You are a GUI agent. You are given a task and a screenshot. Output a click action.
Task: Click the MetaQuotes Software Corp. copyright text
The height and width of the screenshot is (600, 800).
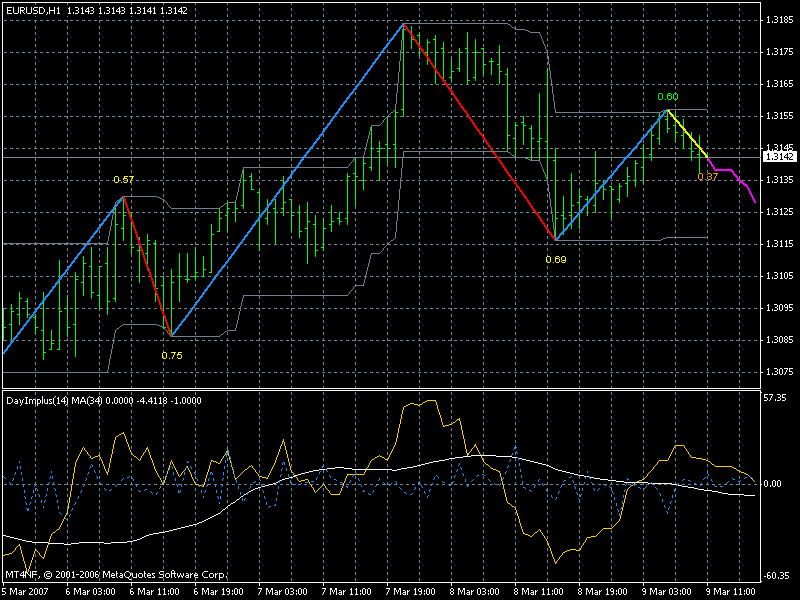coord(164,575)
